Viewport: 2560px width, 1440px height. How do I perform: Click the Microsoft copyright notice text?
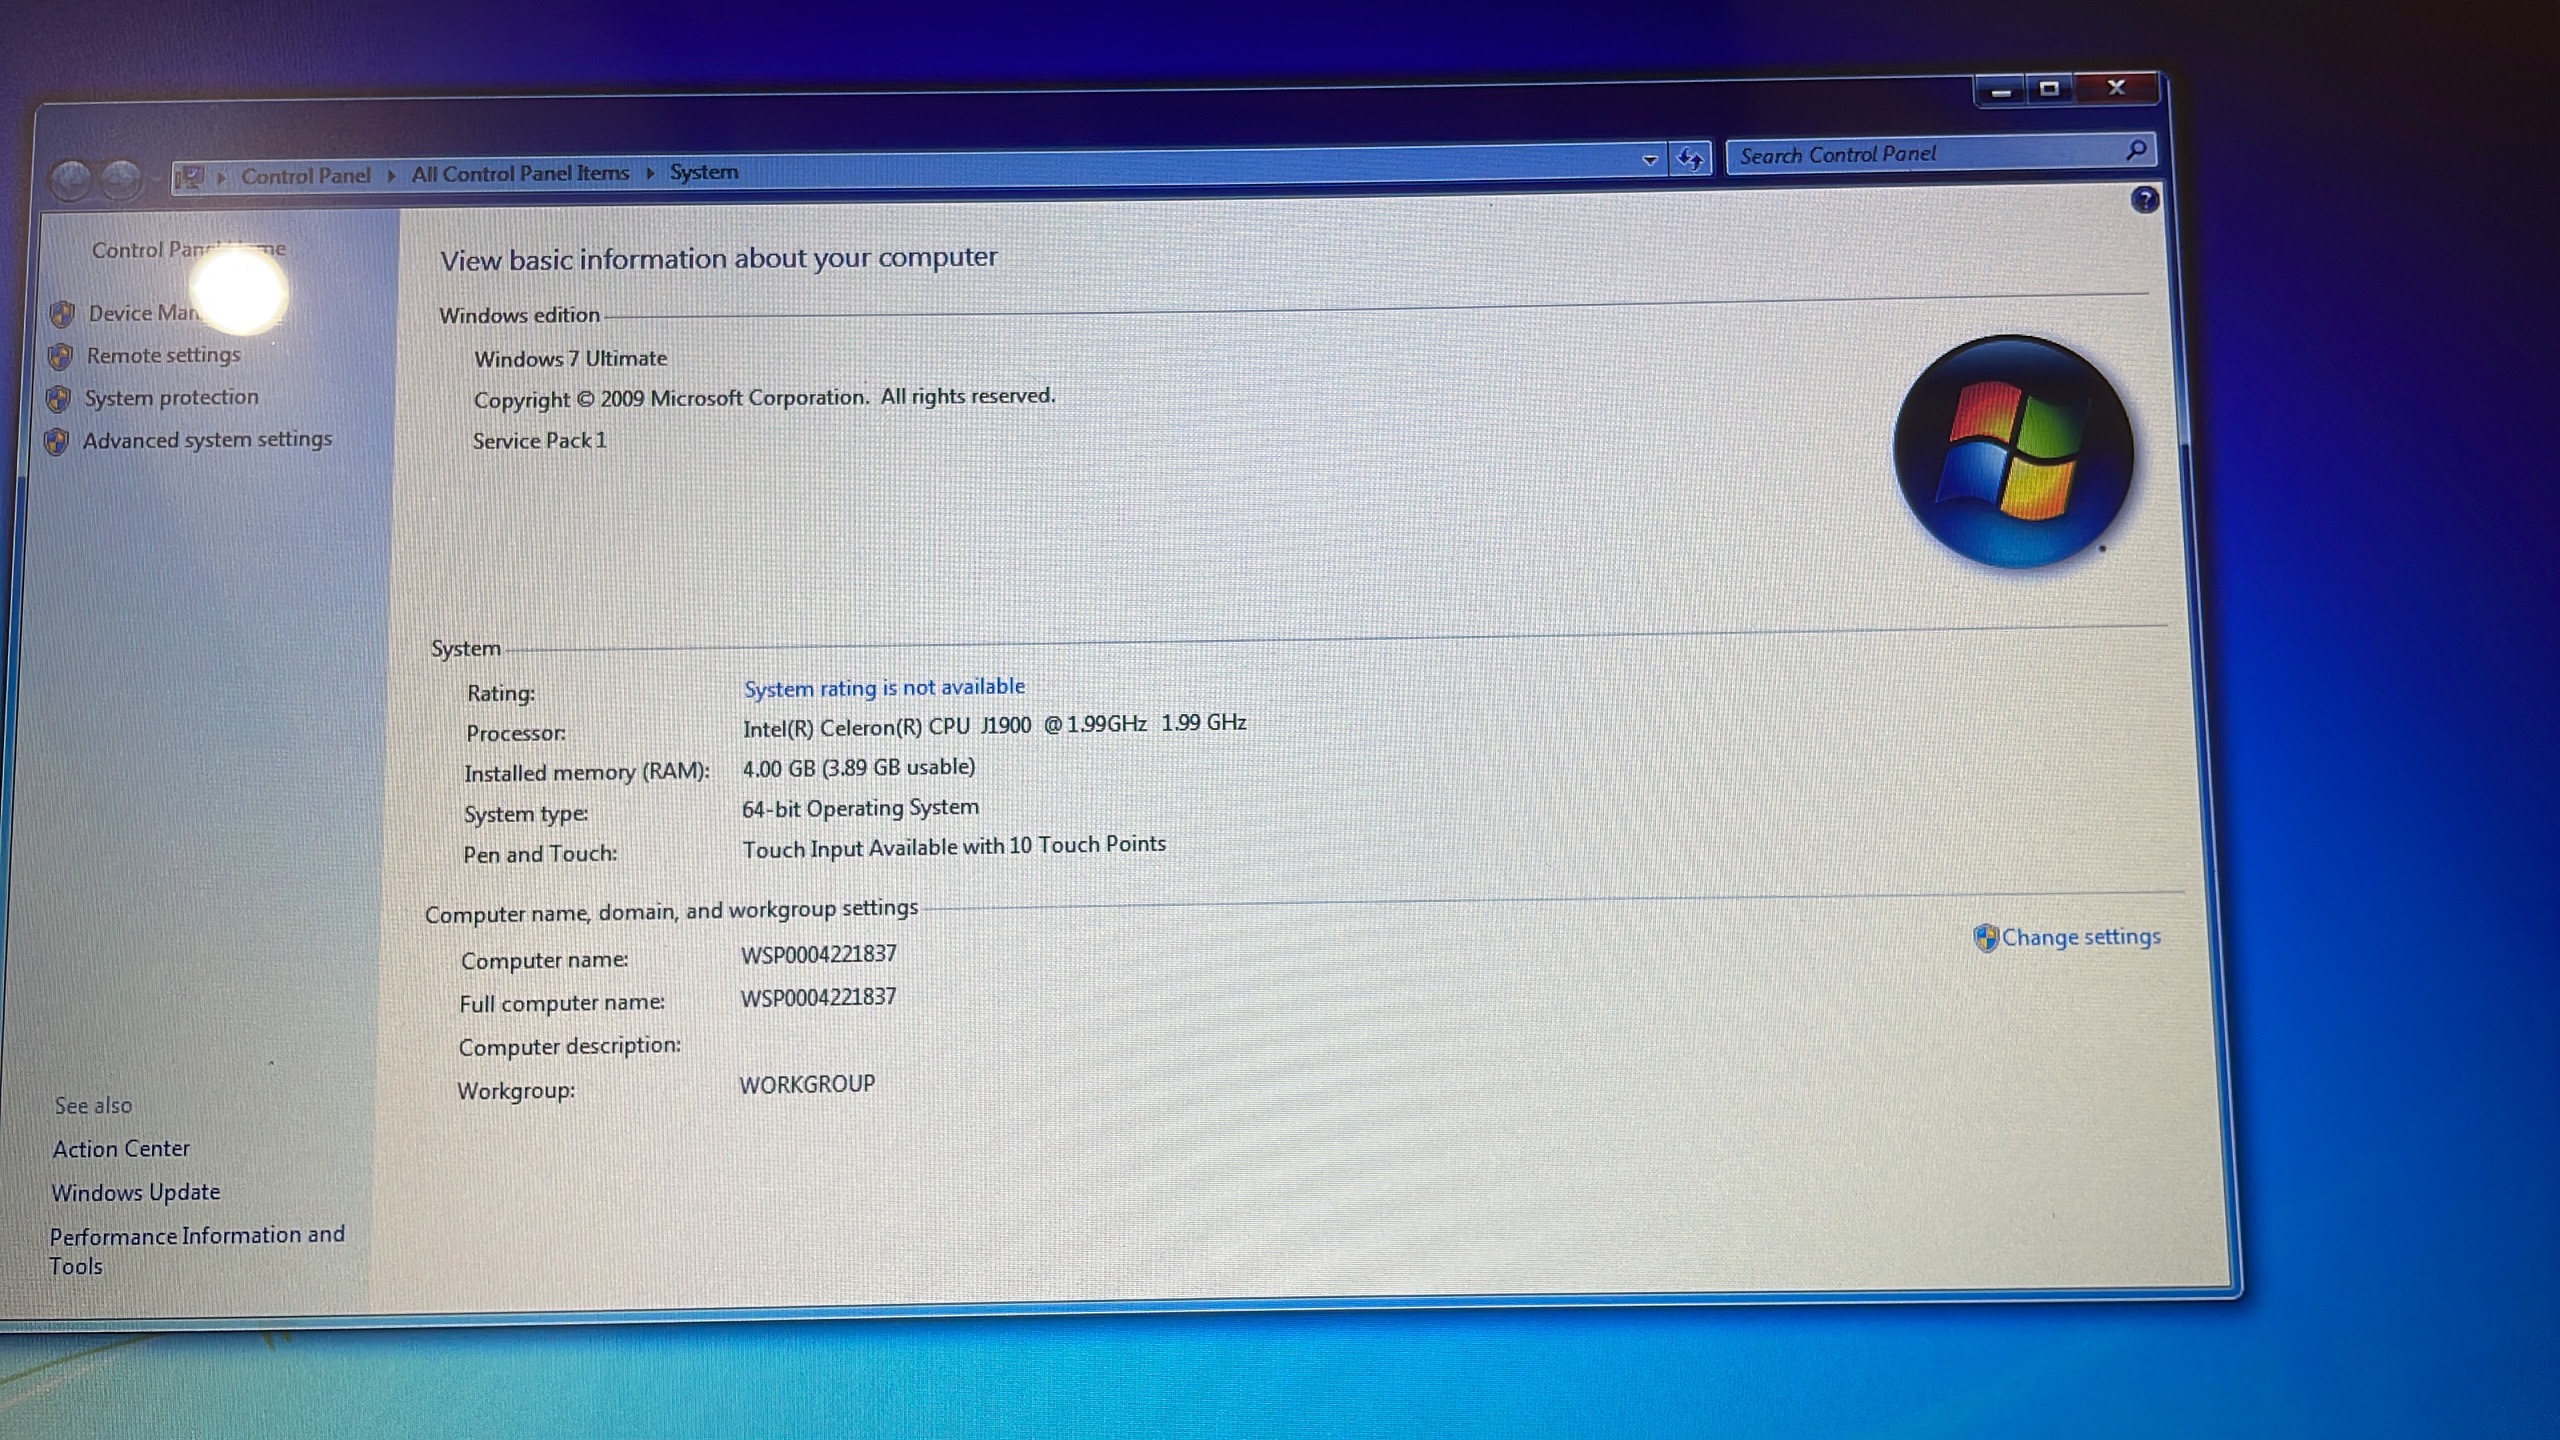coord(764,398)
